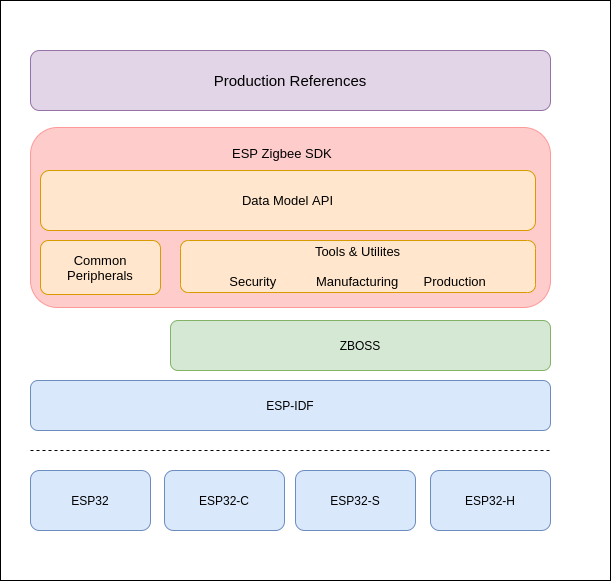Image resolution: width=611 pixels, height=581 pixels.
Task: Click the ESP-IDF layer block
Action: click(290, 406)
